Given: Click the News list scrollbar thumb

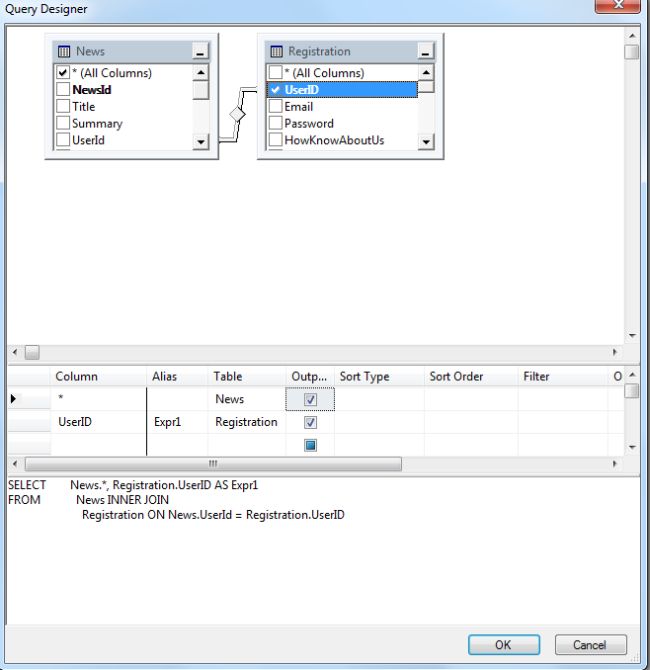Looking at the screenshot, I should pyautogui.click(x=200, y=90).
